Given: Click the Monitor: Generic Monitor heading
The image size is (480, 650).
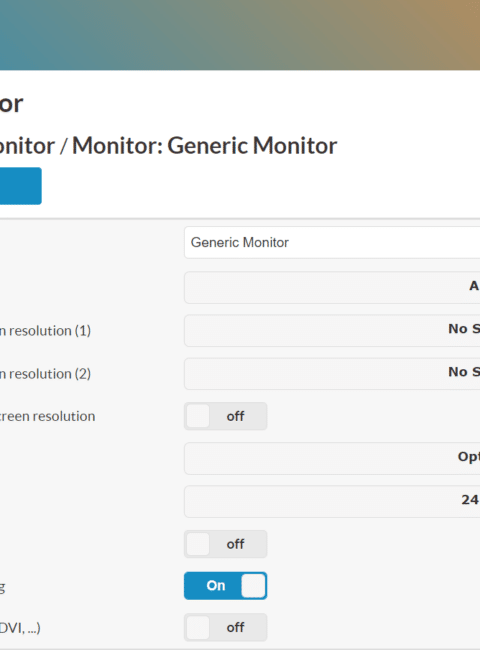Looking at the screenshot, I should point(205,146).
